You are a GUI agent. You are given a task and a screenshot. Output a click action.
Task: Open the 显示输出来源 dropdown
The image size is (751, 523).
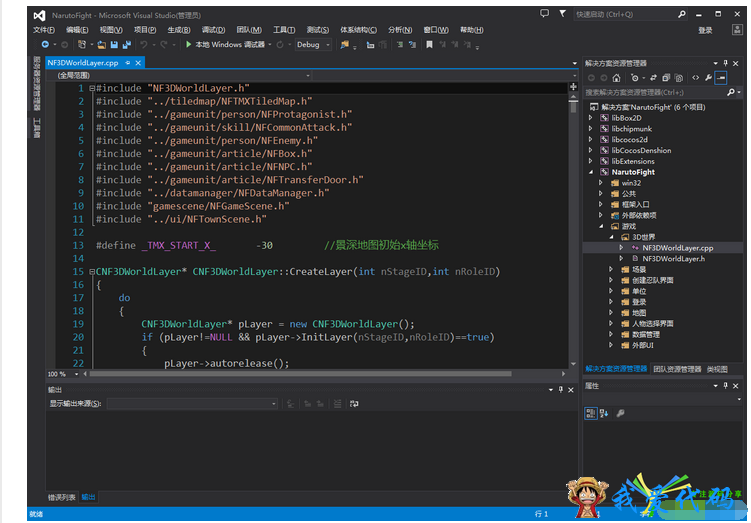pyautogui.click(x=192, y=404)
